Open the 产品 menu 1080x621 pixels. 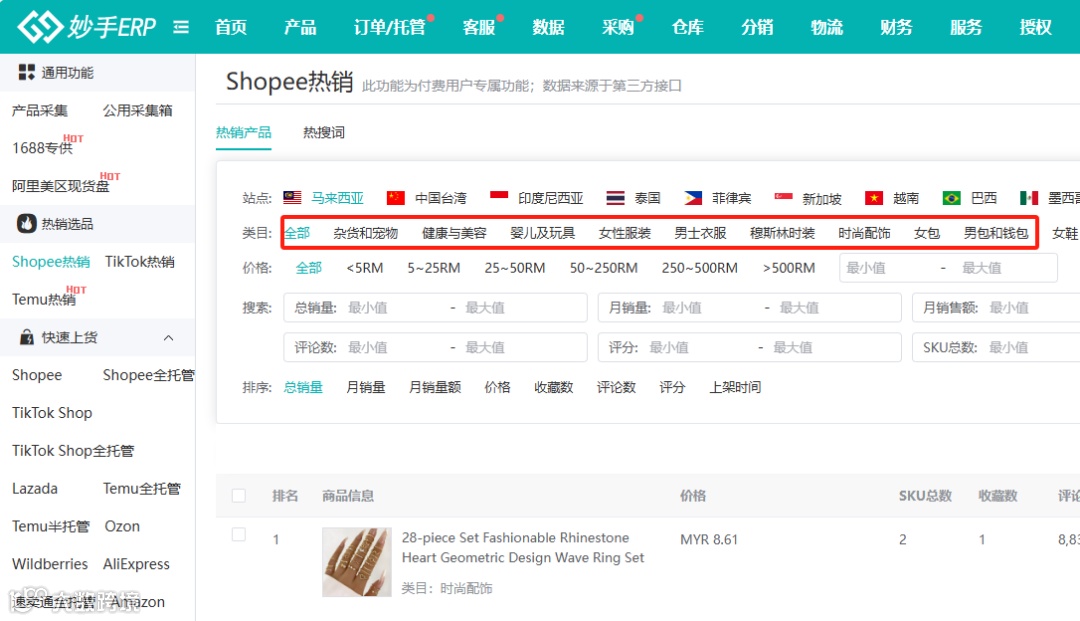(x=300, y=27)
